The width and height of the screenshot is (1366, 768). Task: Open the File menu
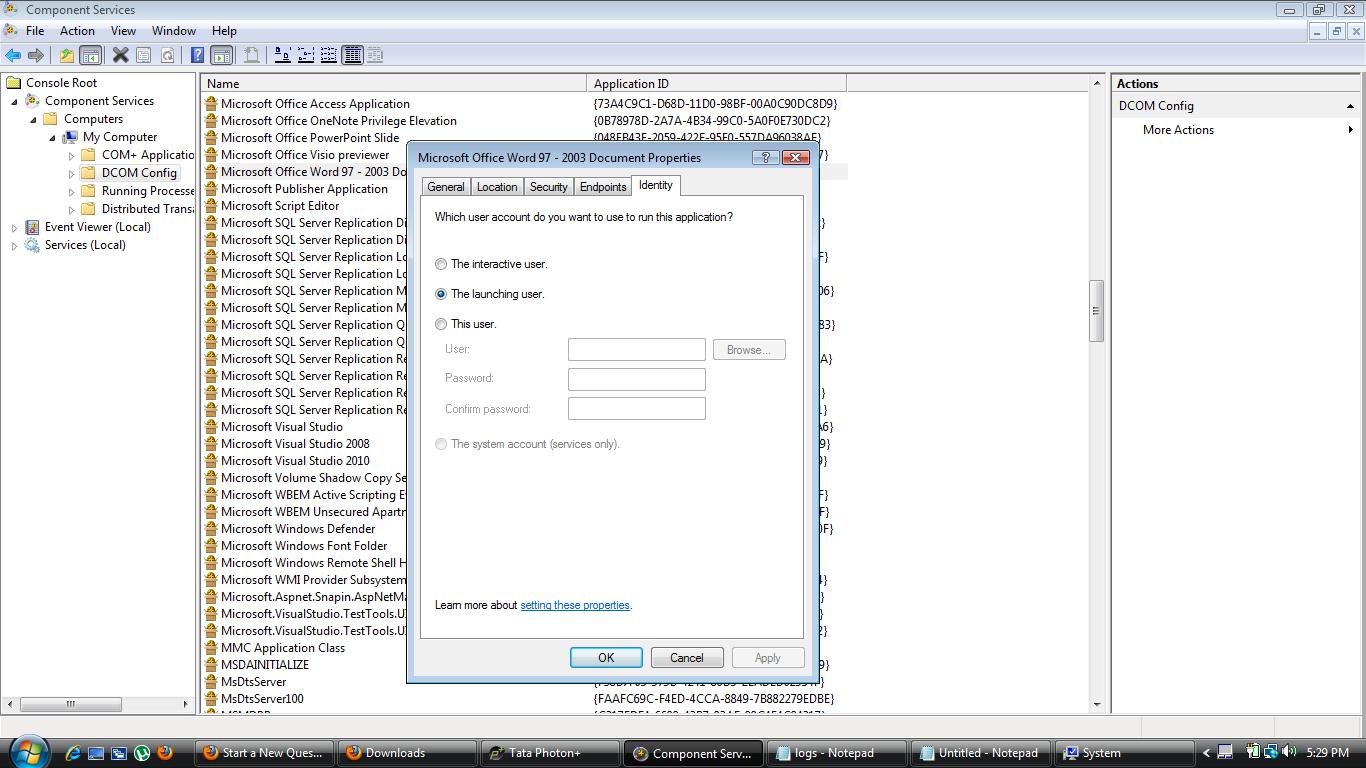[35, 31]
